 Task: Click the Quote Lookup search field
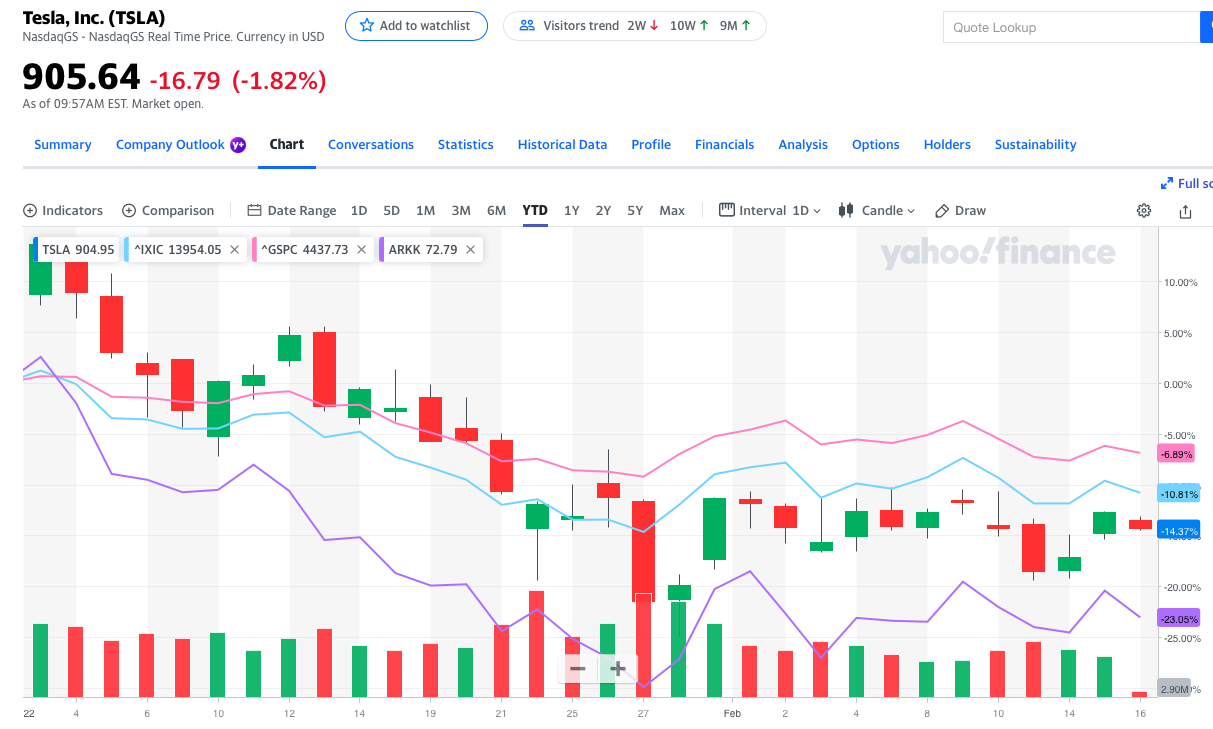tap(1071, 28)
